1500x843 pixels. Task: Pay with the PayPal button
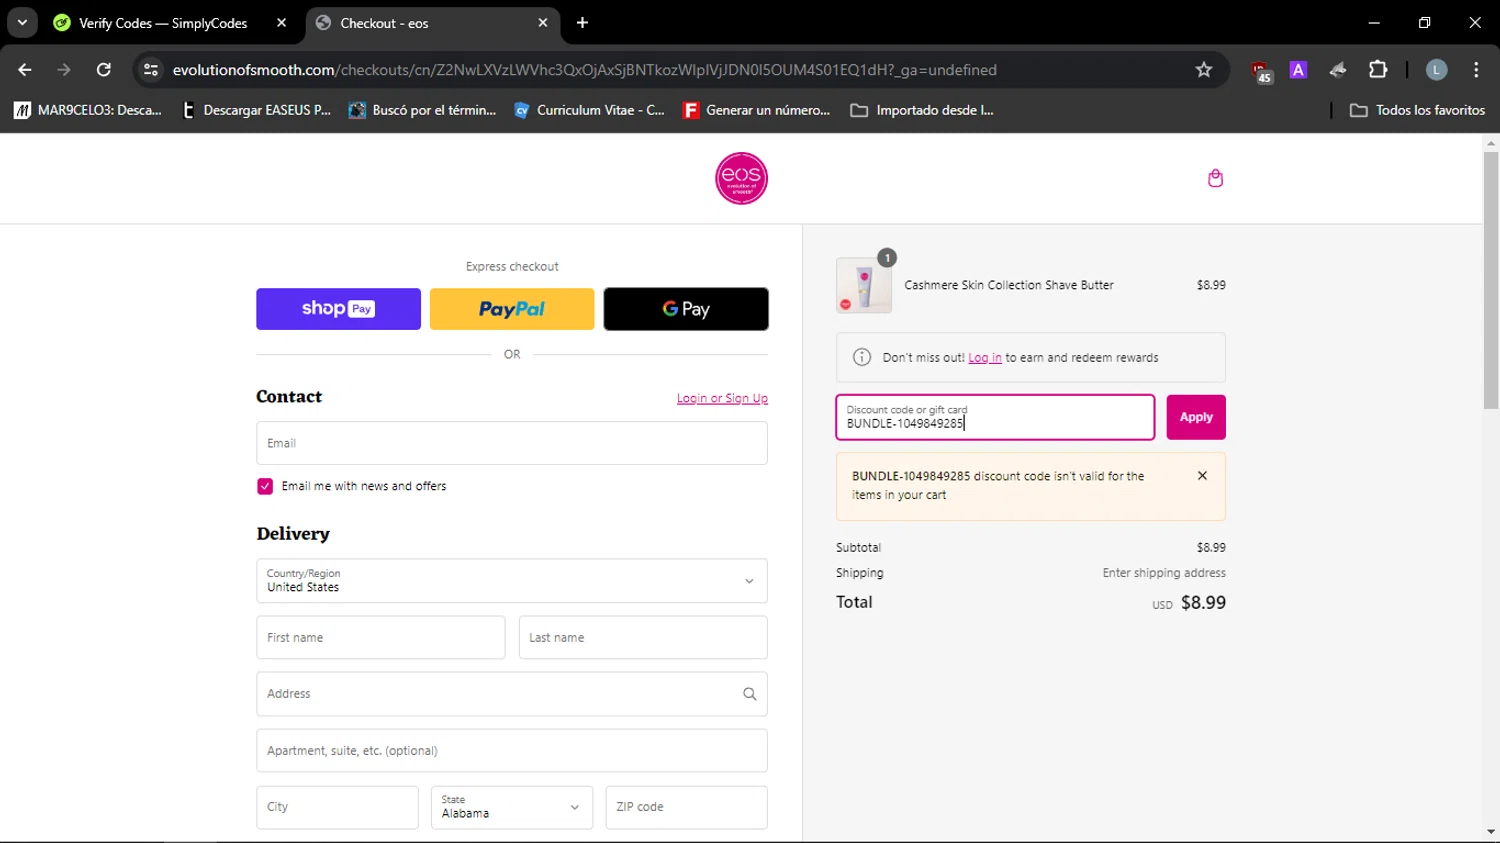[512, 309]
